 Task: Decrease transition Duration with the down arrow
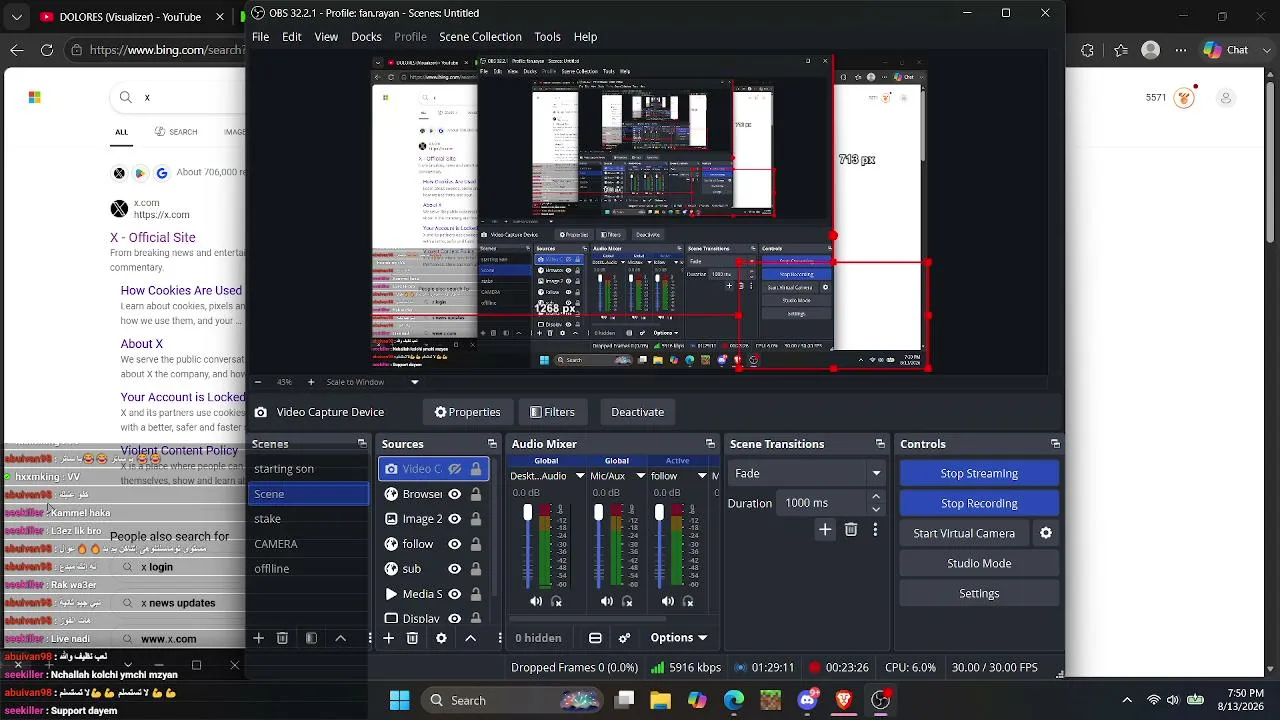coord(876,509)
